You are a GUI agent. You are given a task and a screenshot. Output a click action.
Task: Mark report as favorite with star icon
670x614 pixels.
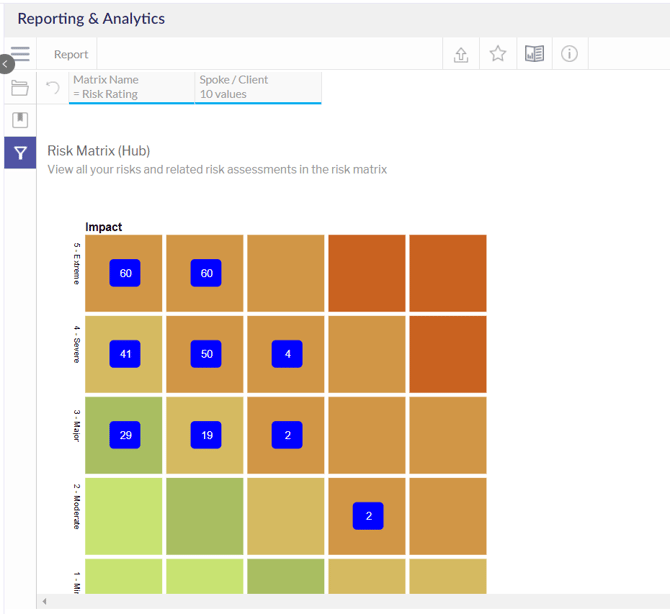pyautogui.click(x=497, y=55)
